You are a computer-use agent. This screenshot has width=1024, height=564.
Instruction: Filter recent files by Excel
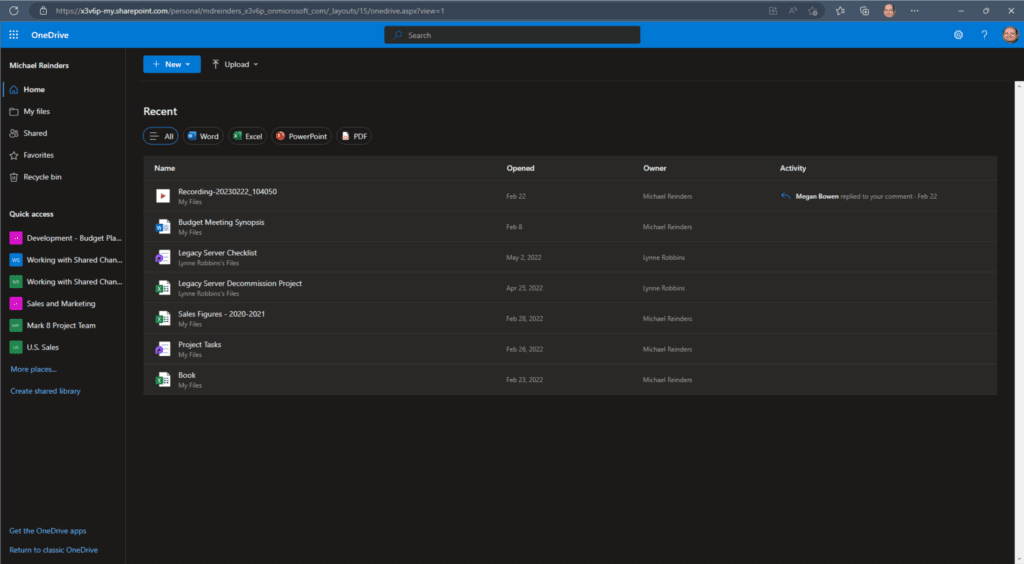[247, 136]
